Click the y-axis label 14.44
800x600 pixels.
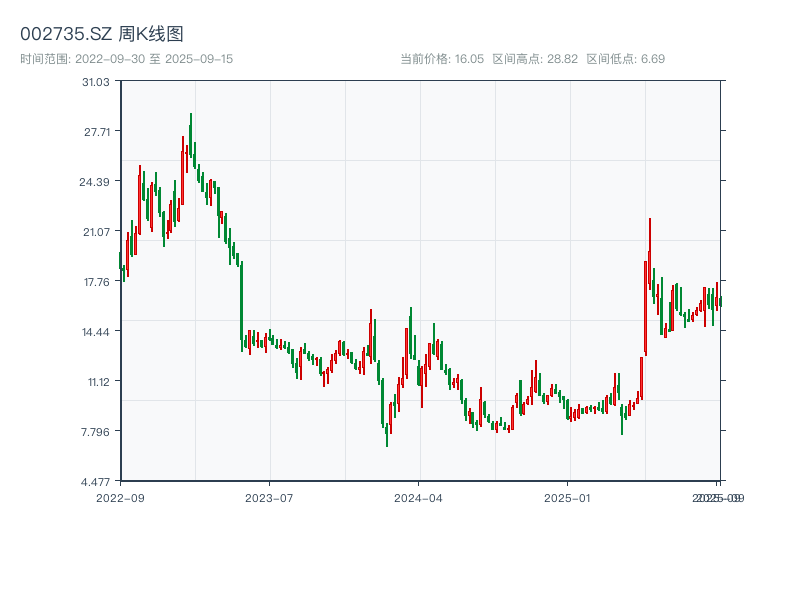coord(96,332)
